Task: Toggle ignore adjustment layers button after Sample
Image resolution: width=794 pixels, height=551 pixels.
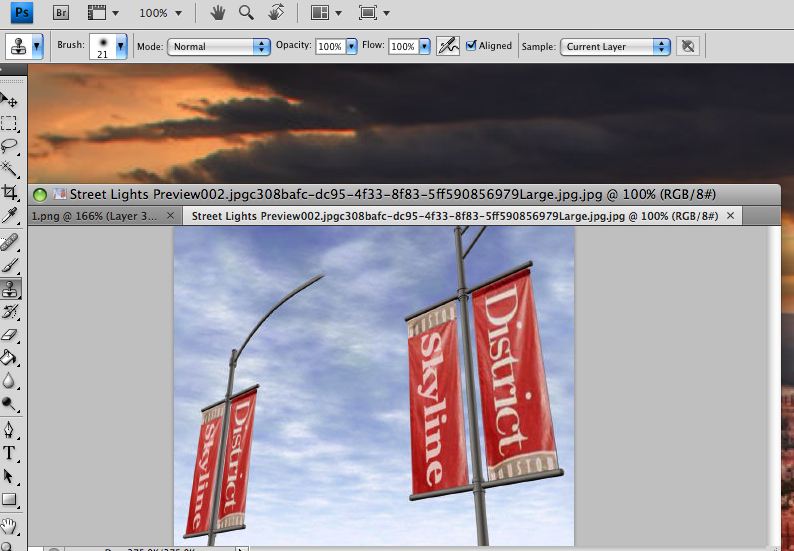Action: click(687, 46)
